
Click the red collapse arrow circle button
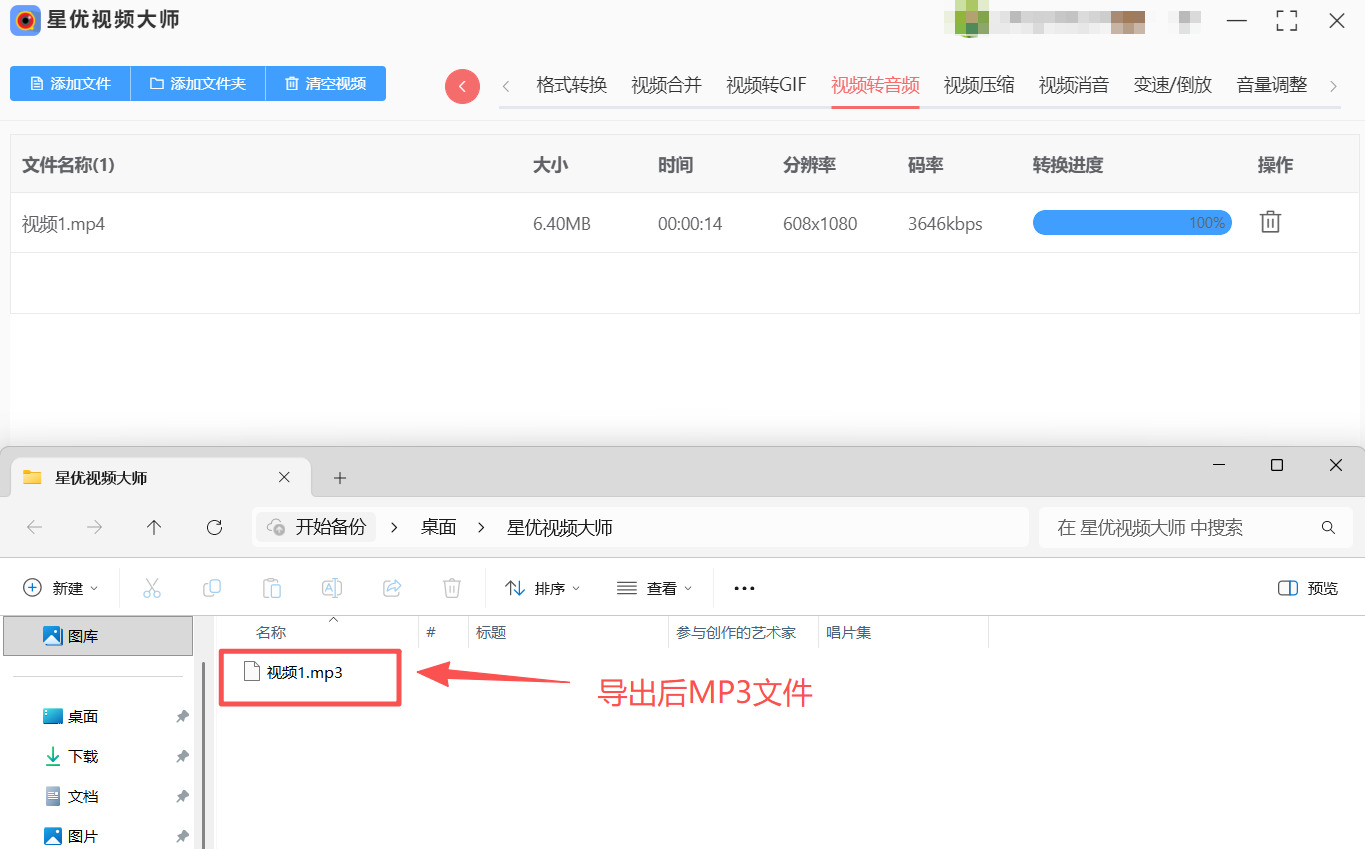[462, 86]
